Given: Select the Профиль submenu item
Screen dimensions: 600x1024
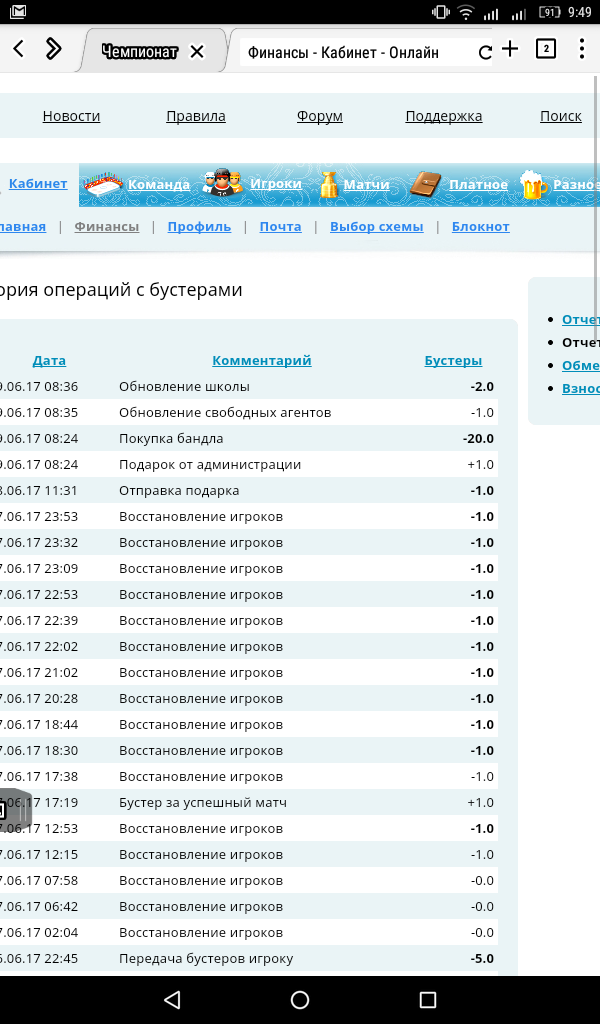Looking at the screenshot, I should coord(199,227).
